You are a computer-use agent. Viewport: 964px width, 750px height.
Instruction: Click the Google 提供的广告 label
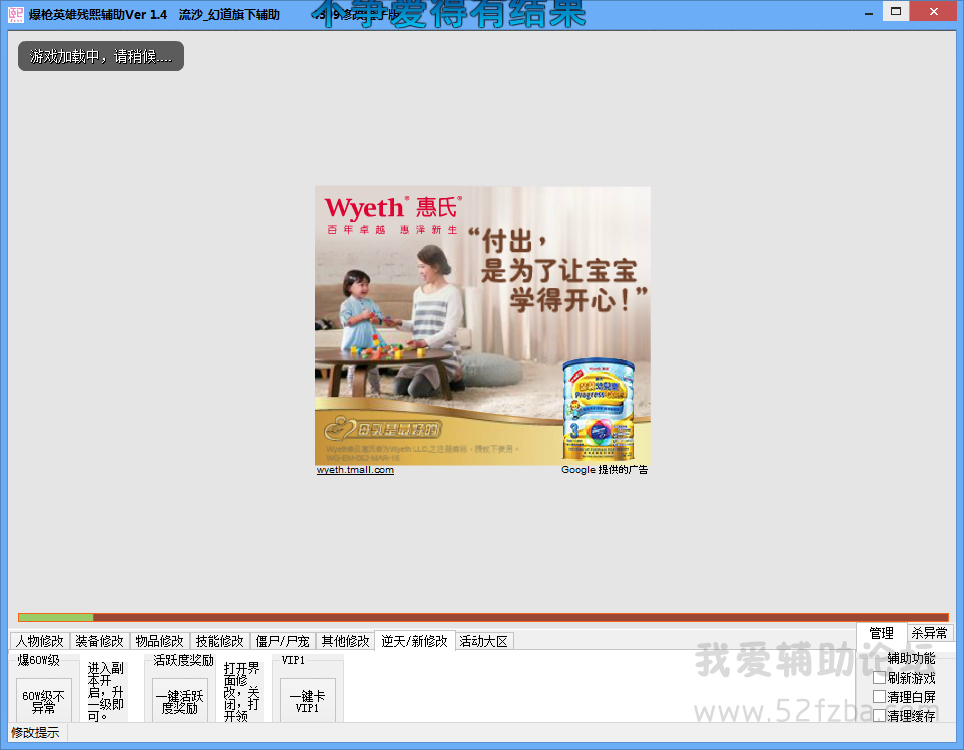pos(604,470)
